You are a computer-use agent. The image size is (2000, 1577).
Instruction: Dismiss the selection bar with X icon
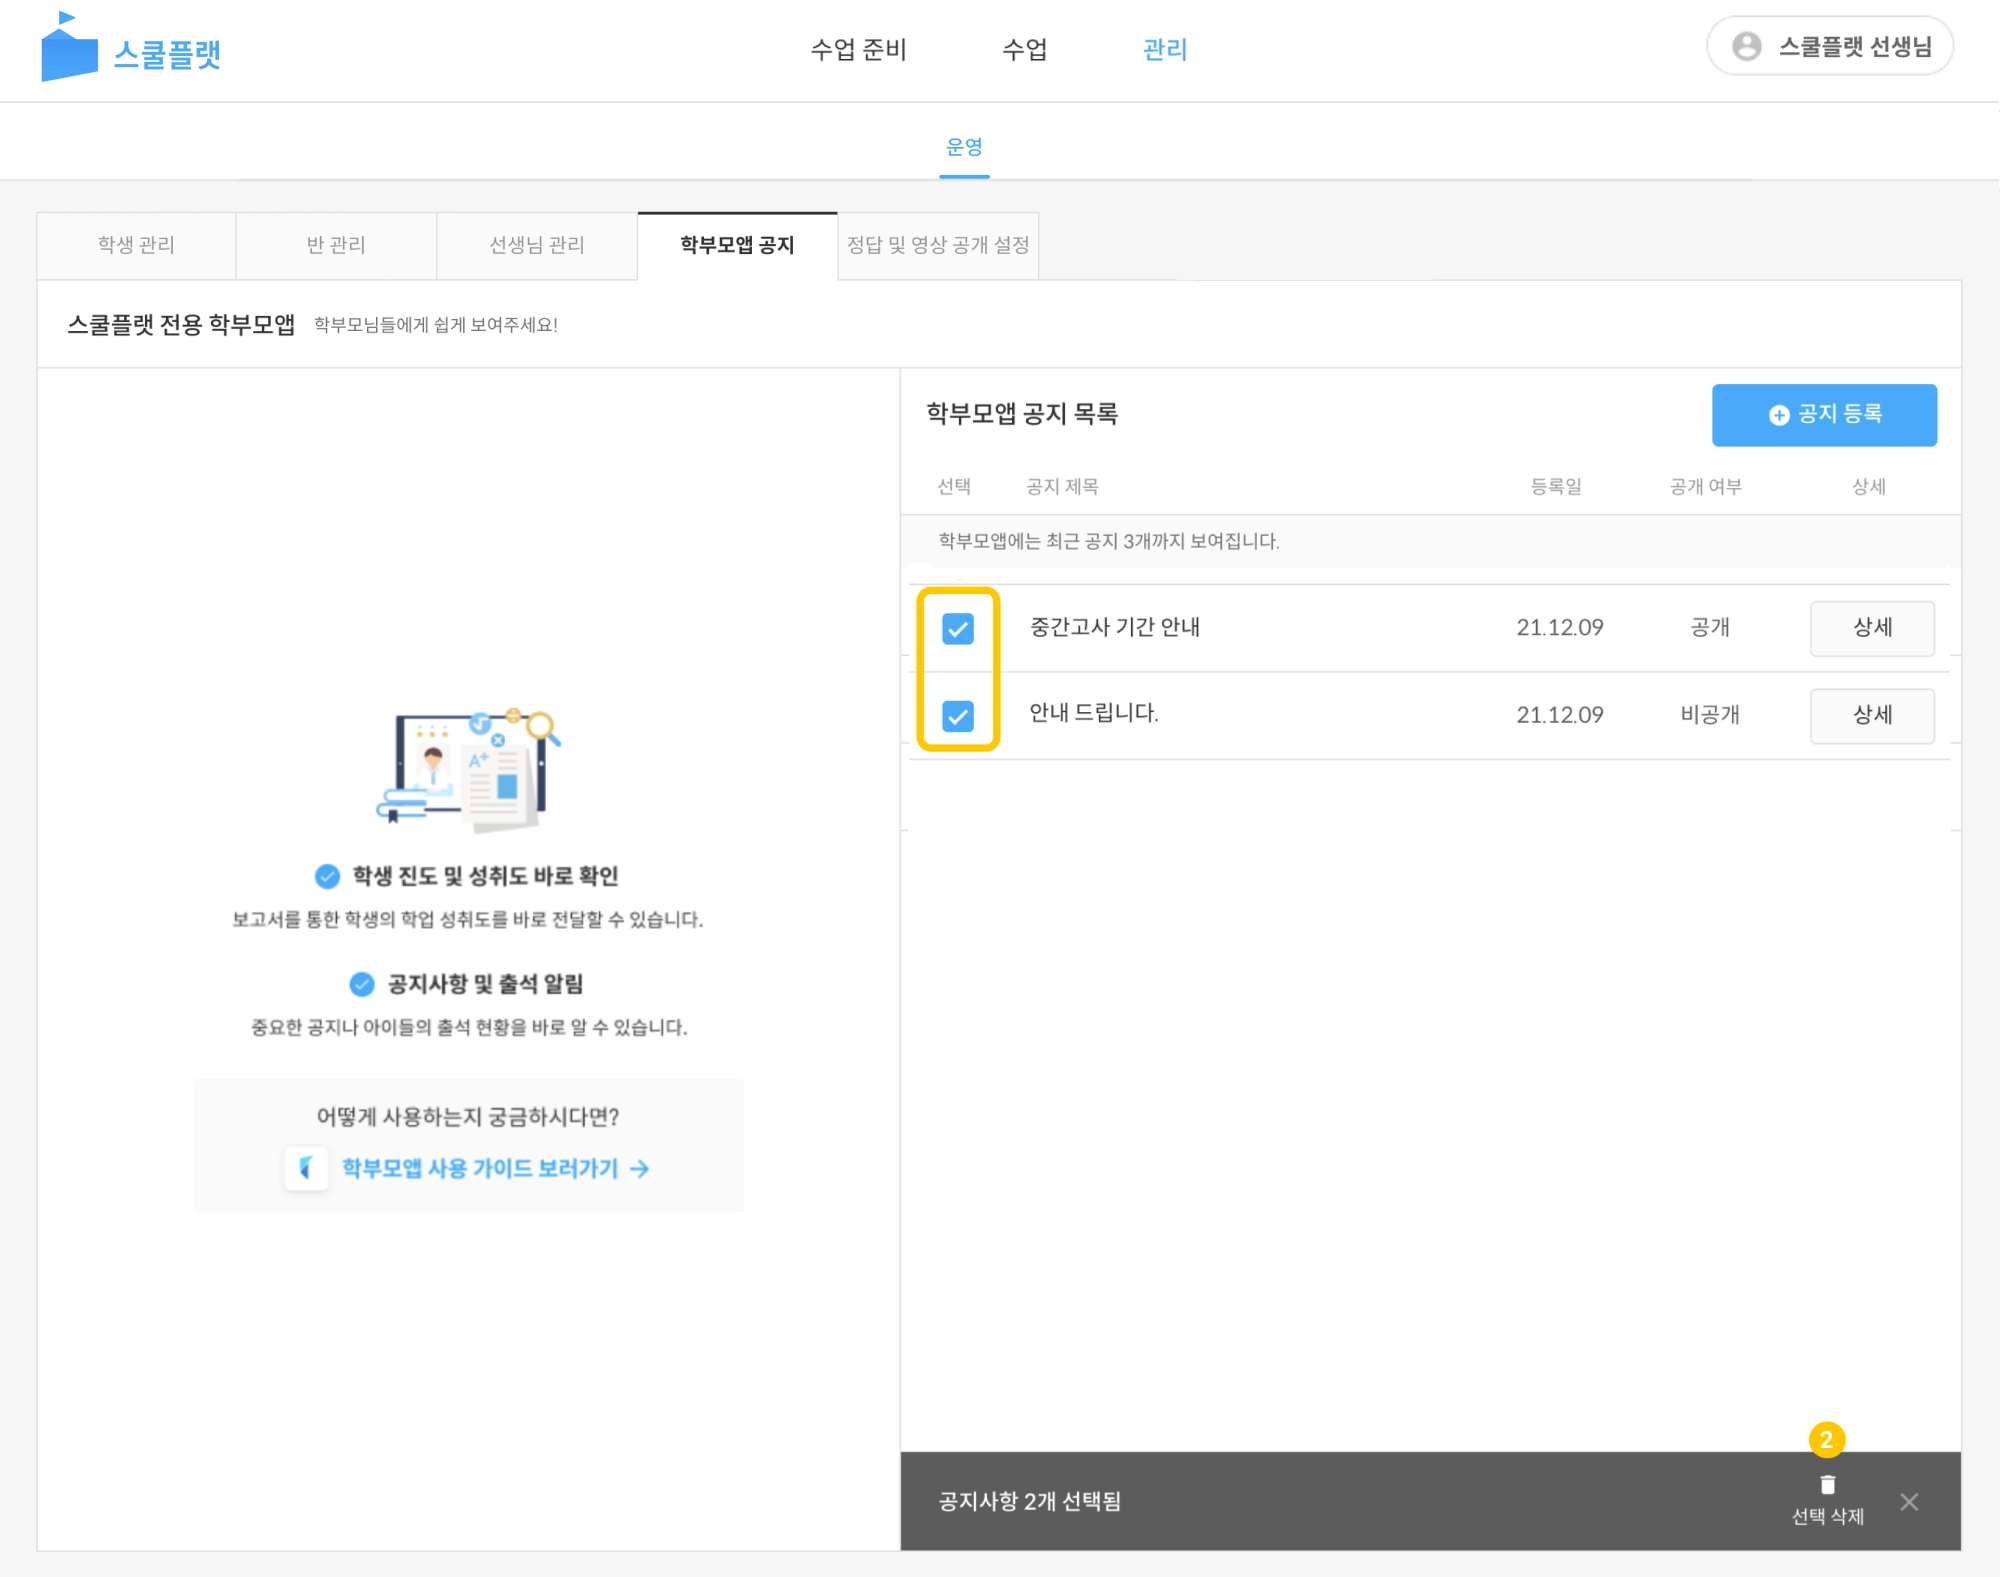tap(1908, 1501)
